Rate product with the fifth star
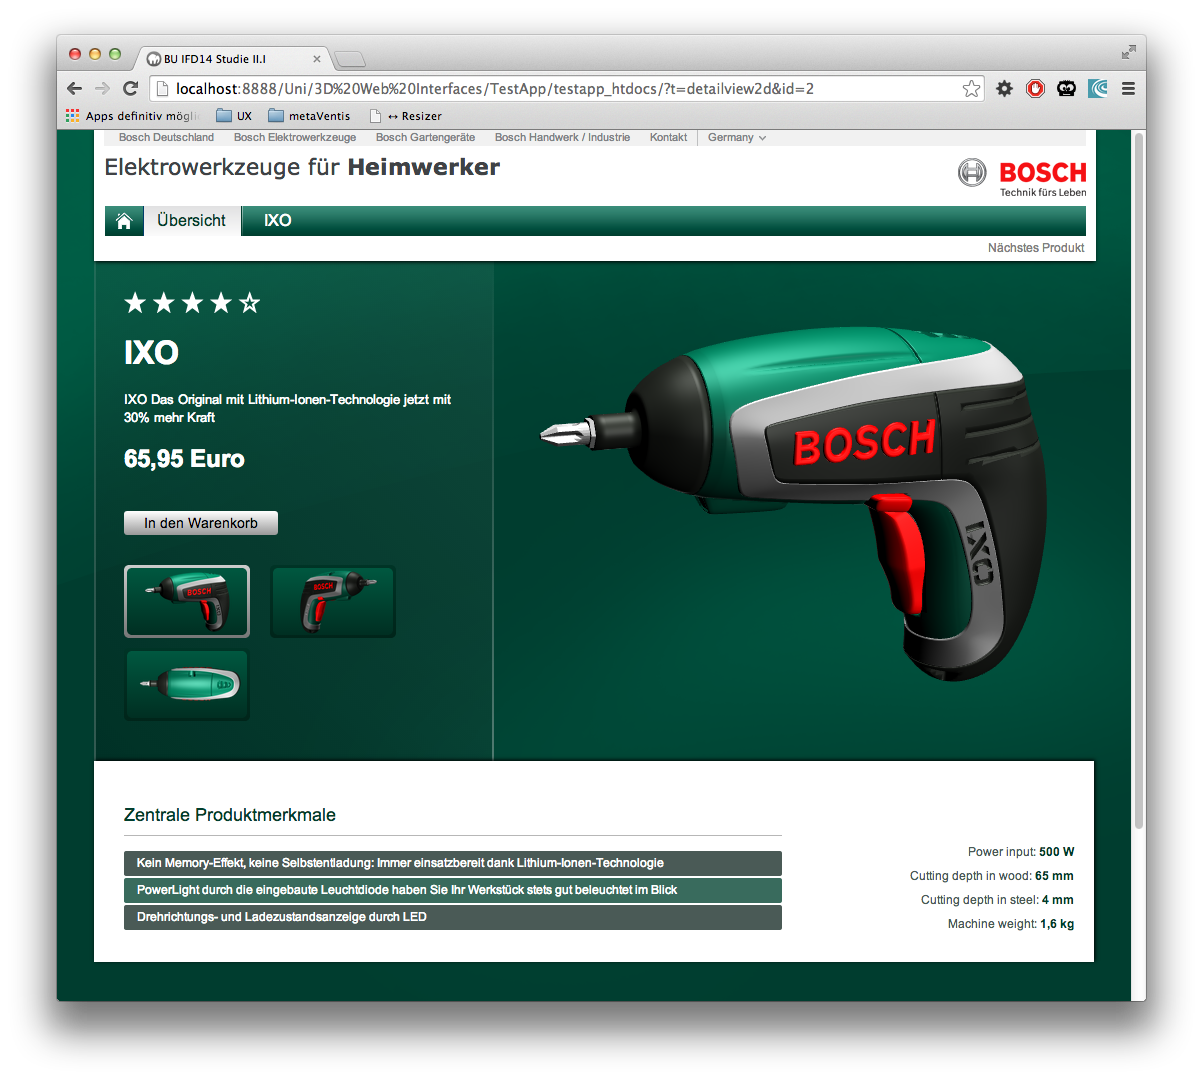The height and width of the screenshot is (1080, 1203). tap(250, 303)
